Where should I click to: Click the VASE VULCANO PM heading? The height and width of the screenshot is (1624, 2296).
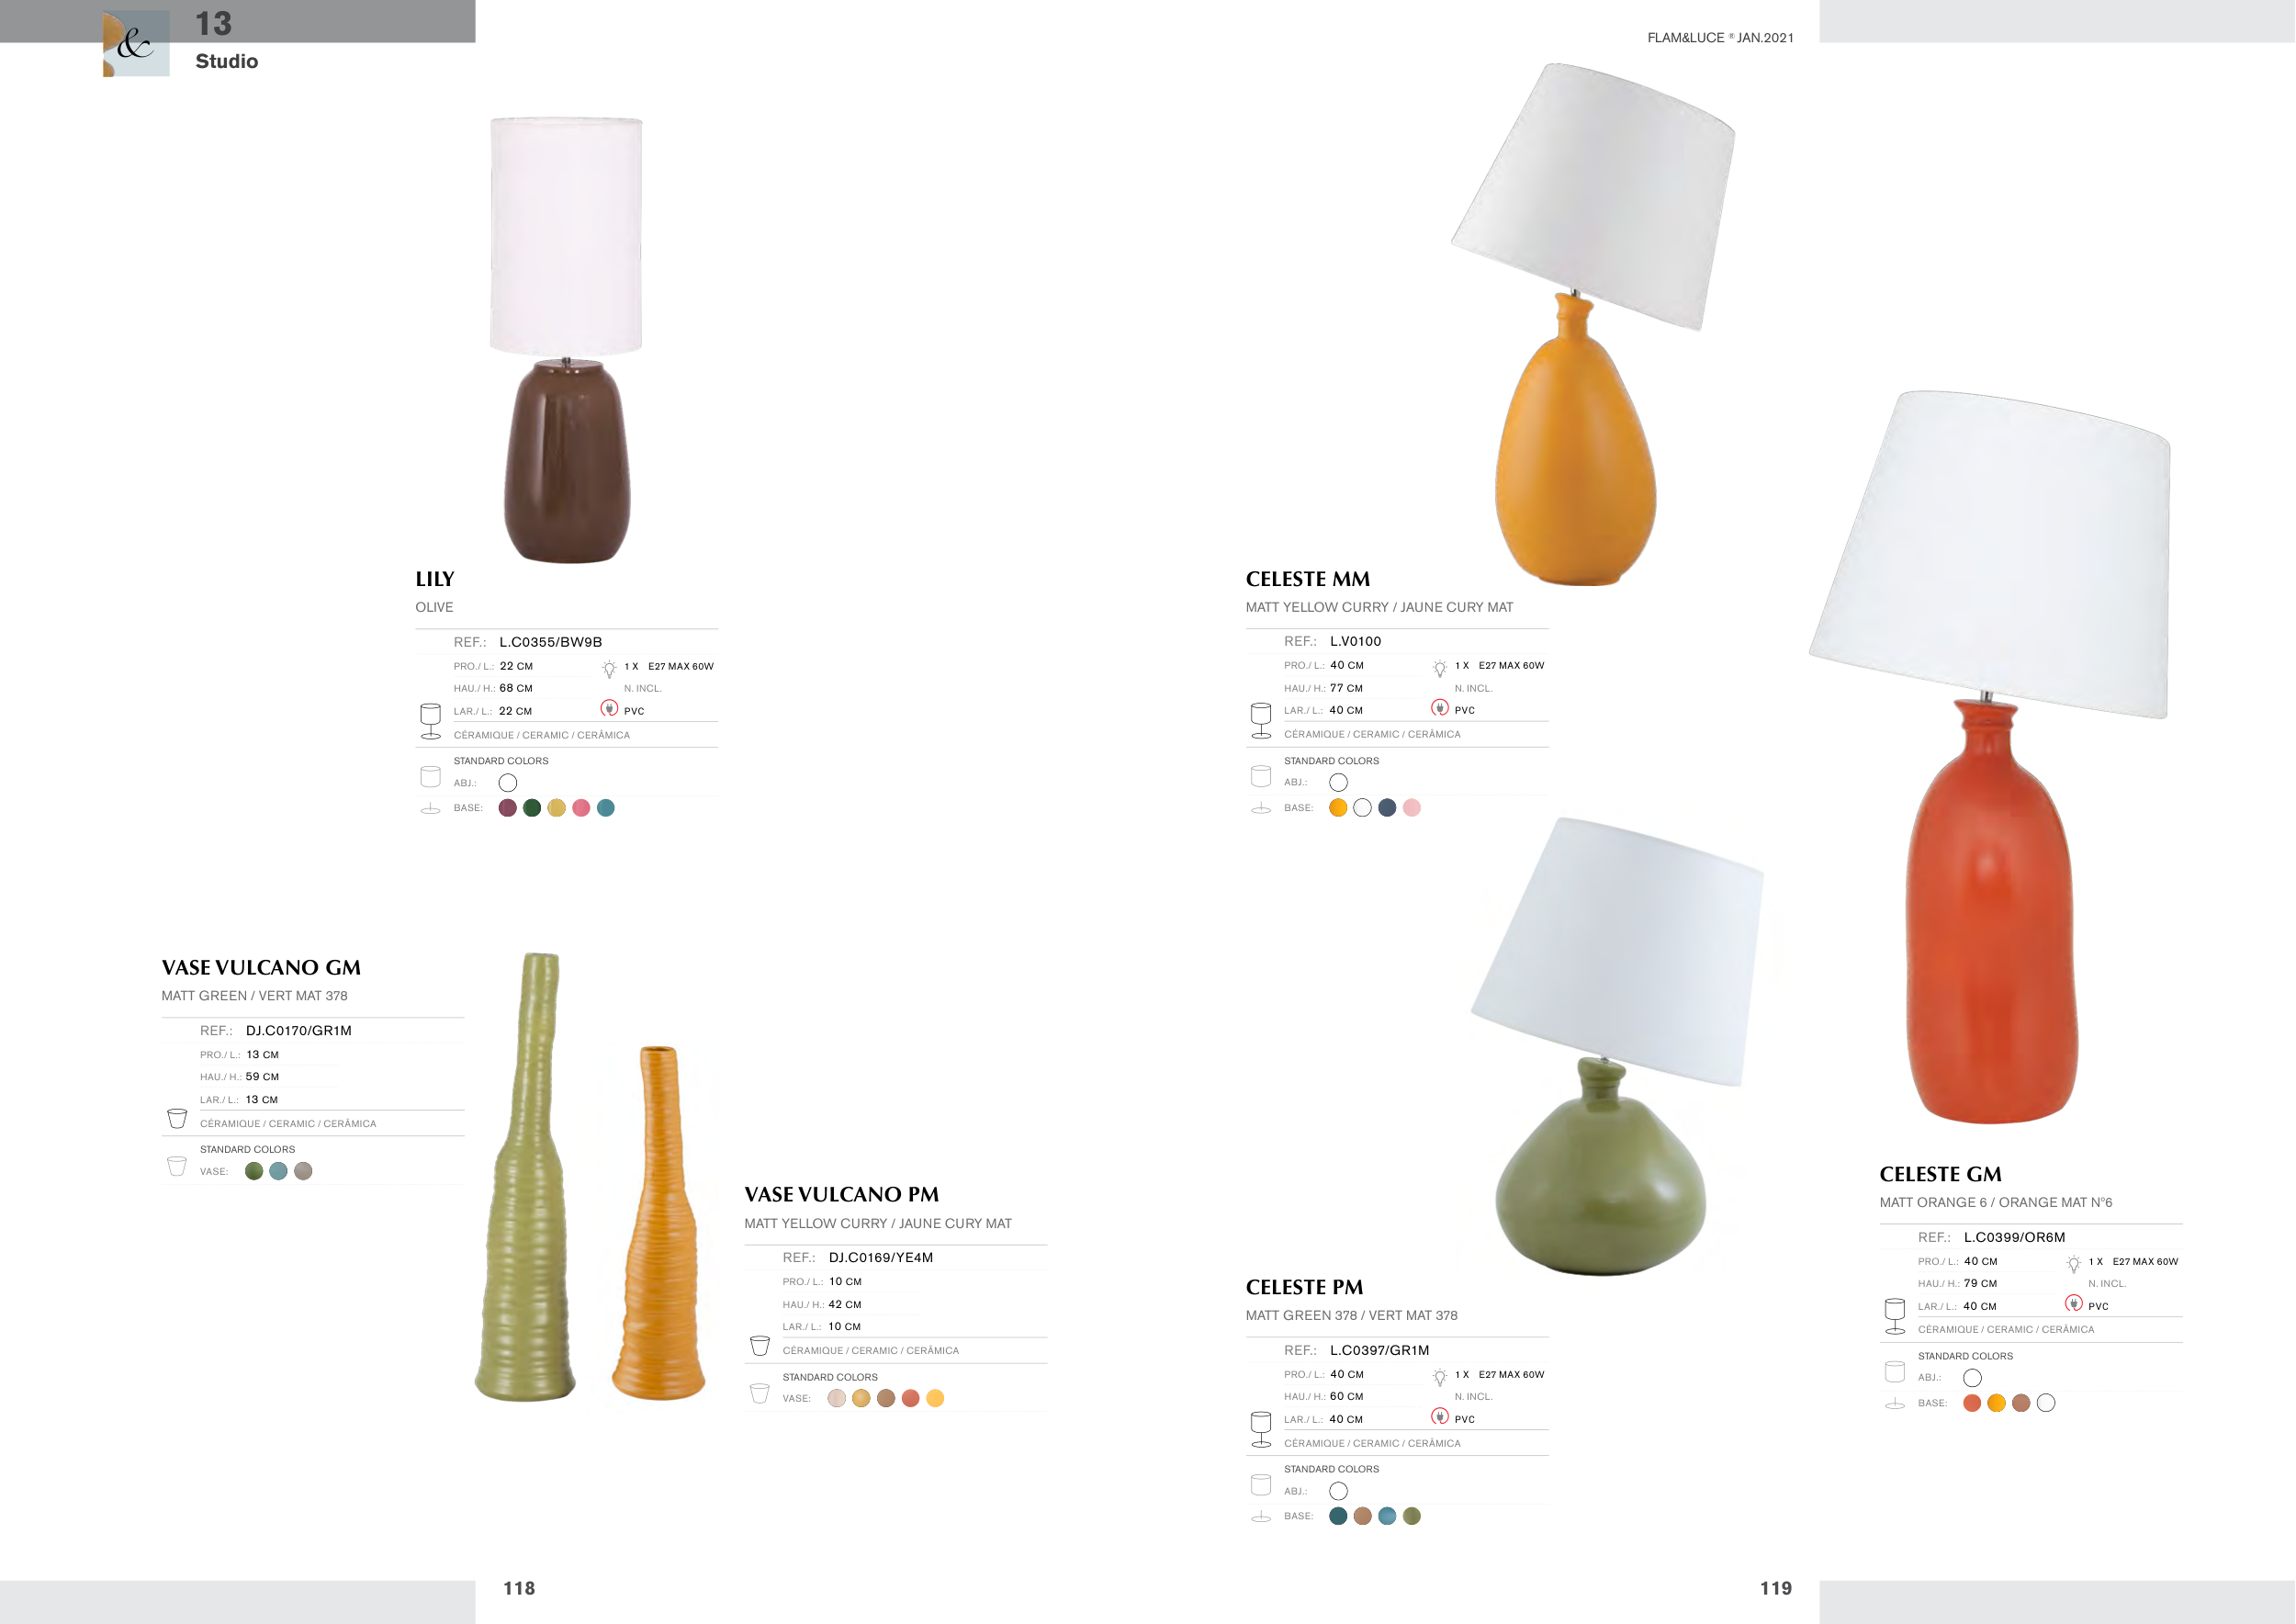coord(842,1194)
